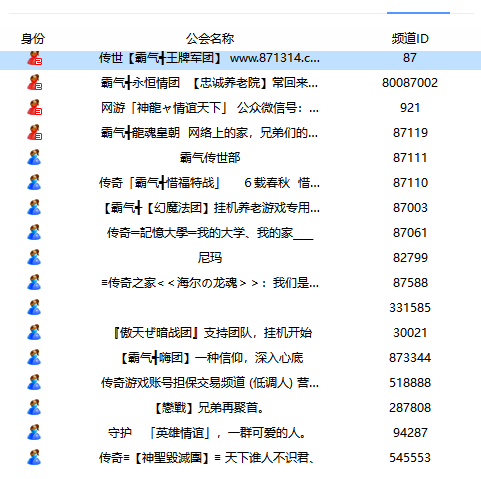Screen dimensions: 481x479
Task: Select guild 傲天ぜ暗战团 挂机开始 row
Action: coord(240,333)
